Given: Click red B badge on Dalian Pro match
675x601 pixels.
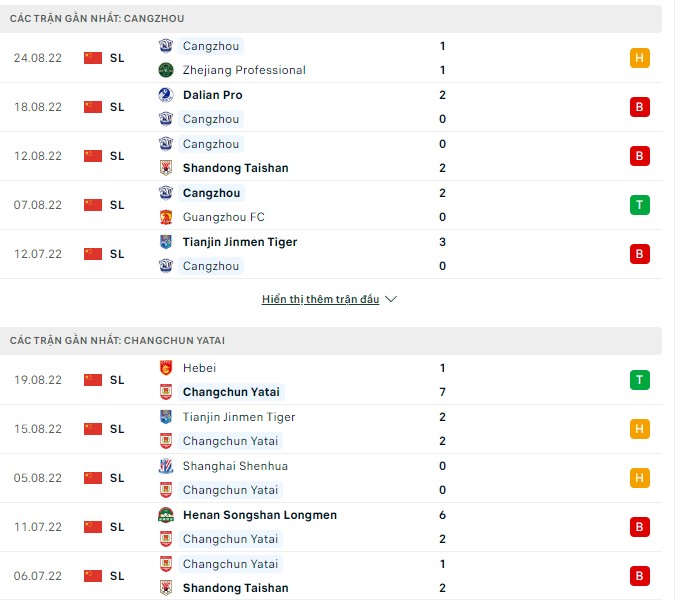Looking at the screenshot, I should click(640, 107).
